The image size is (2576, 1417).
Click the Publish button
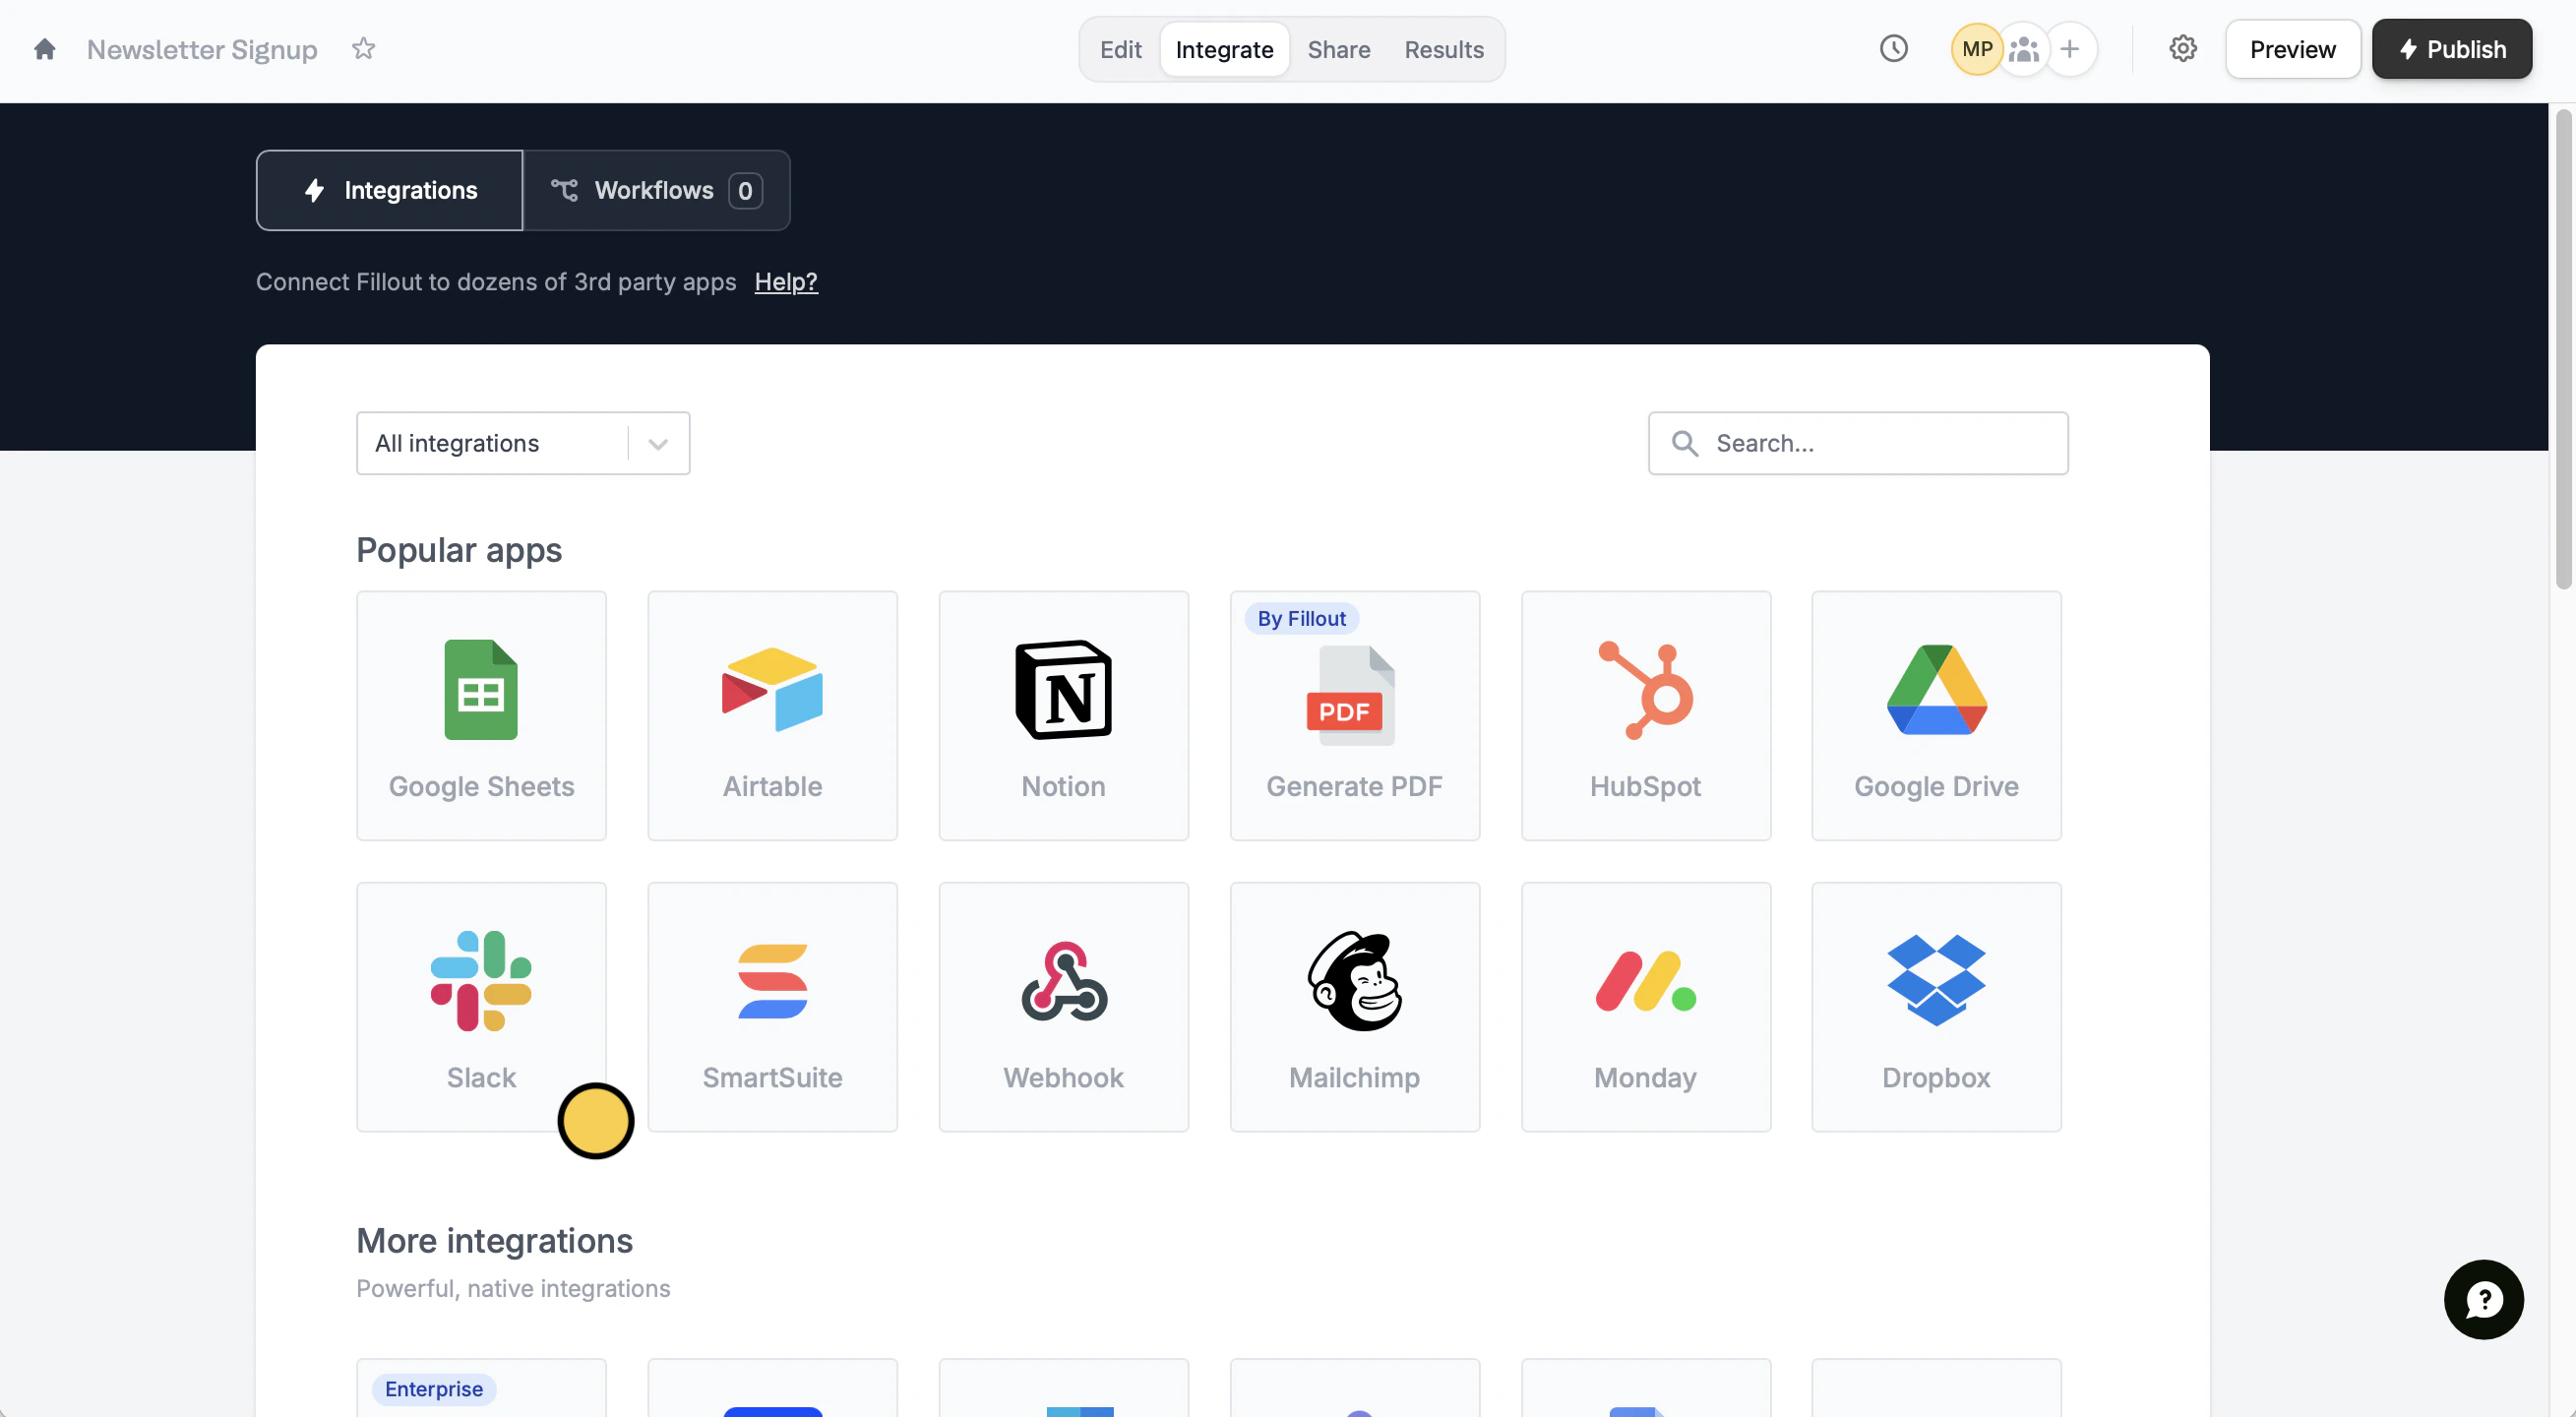coord(2451,49)
